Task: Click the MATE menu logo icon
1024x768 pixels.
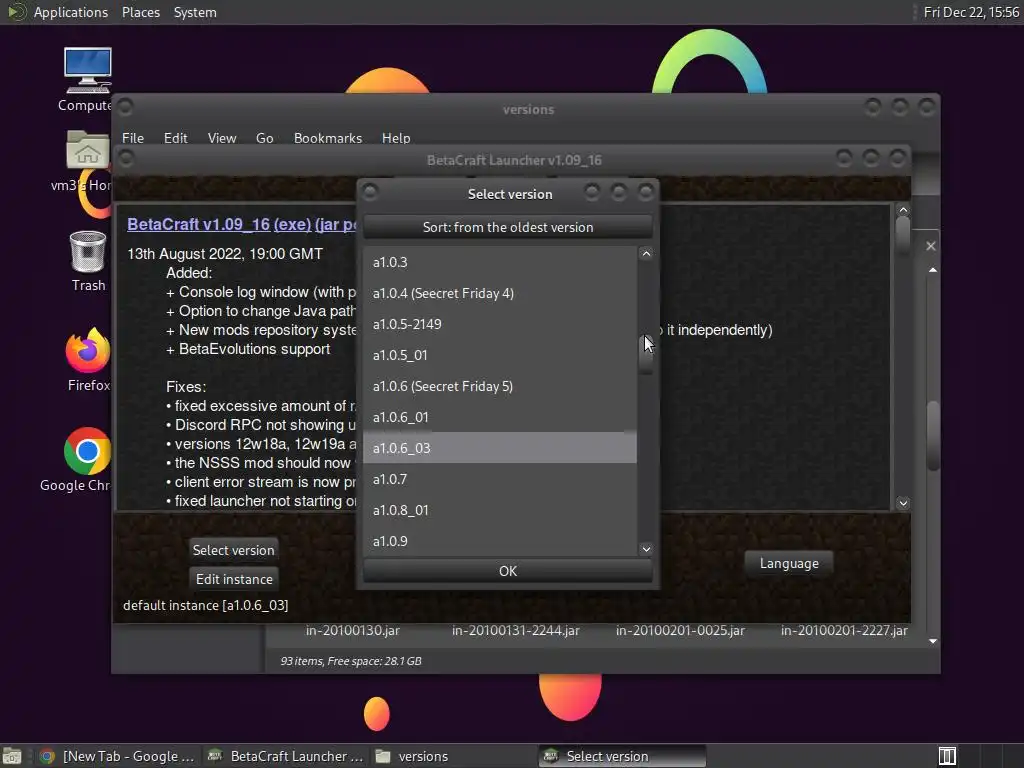Action: (x=14, y=12)
